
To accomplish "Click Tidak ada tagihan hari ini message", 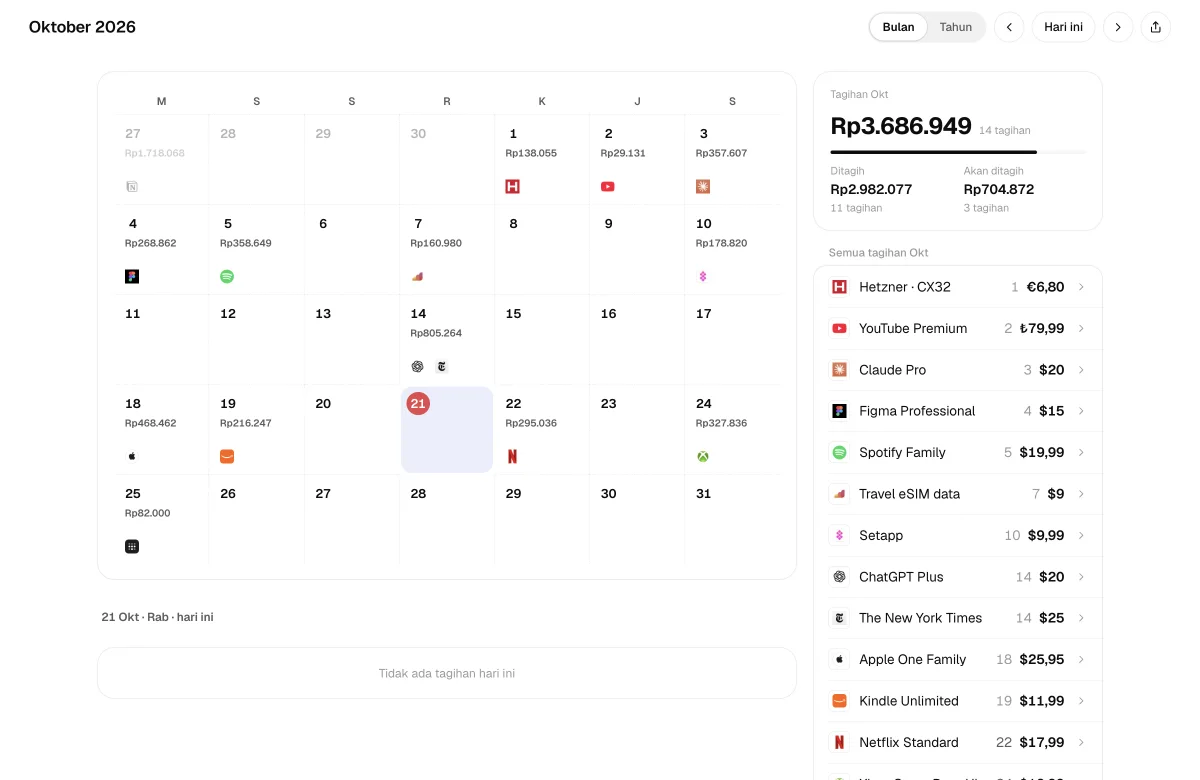I will pyautogui.click(x=447, y=673).
